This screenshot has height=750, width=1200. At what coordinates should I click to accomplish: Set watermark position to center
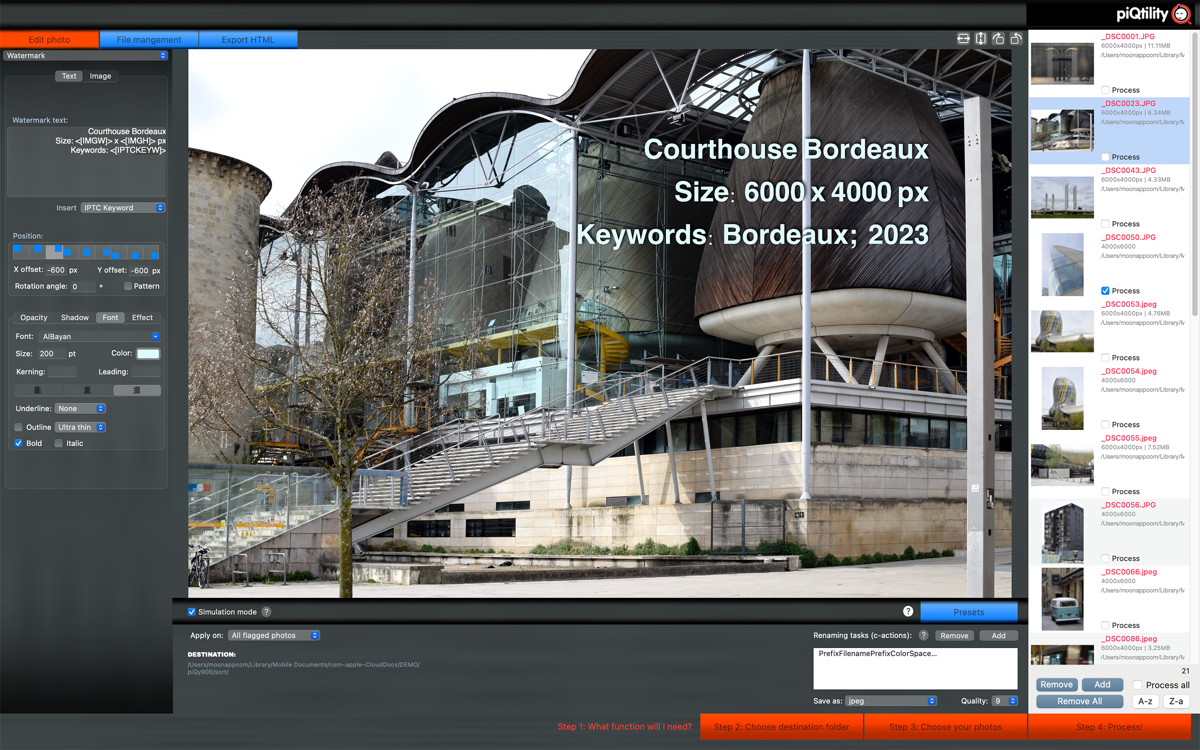87,252
